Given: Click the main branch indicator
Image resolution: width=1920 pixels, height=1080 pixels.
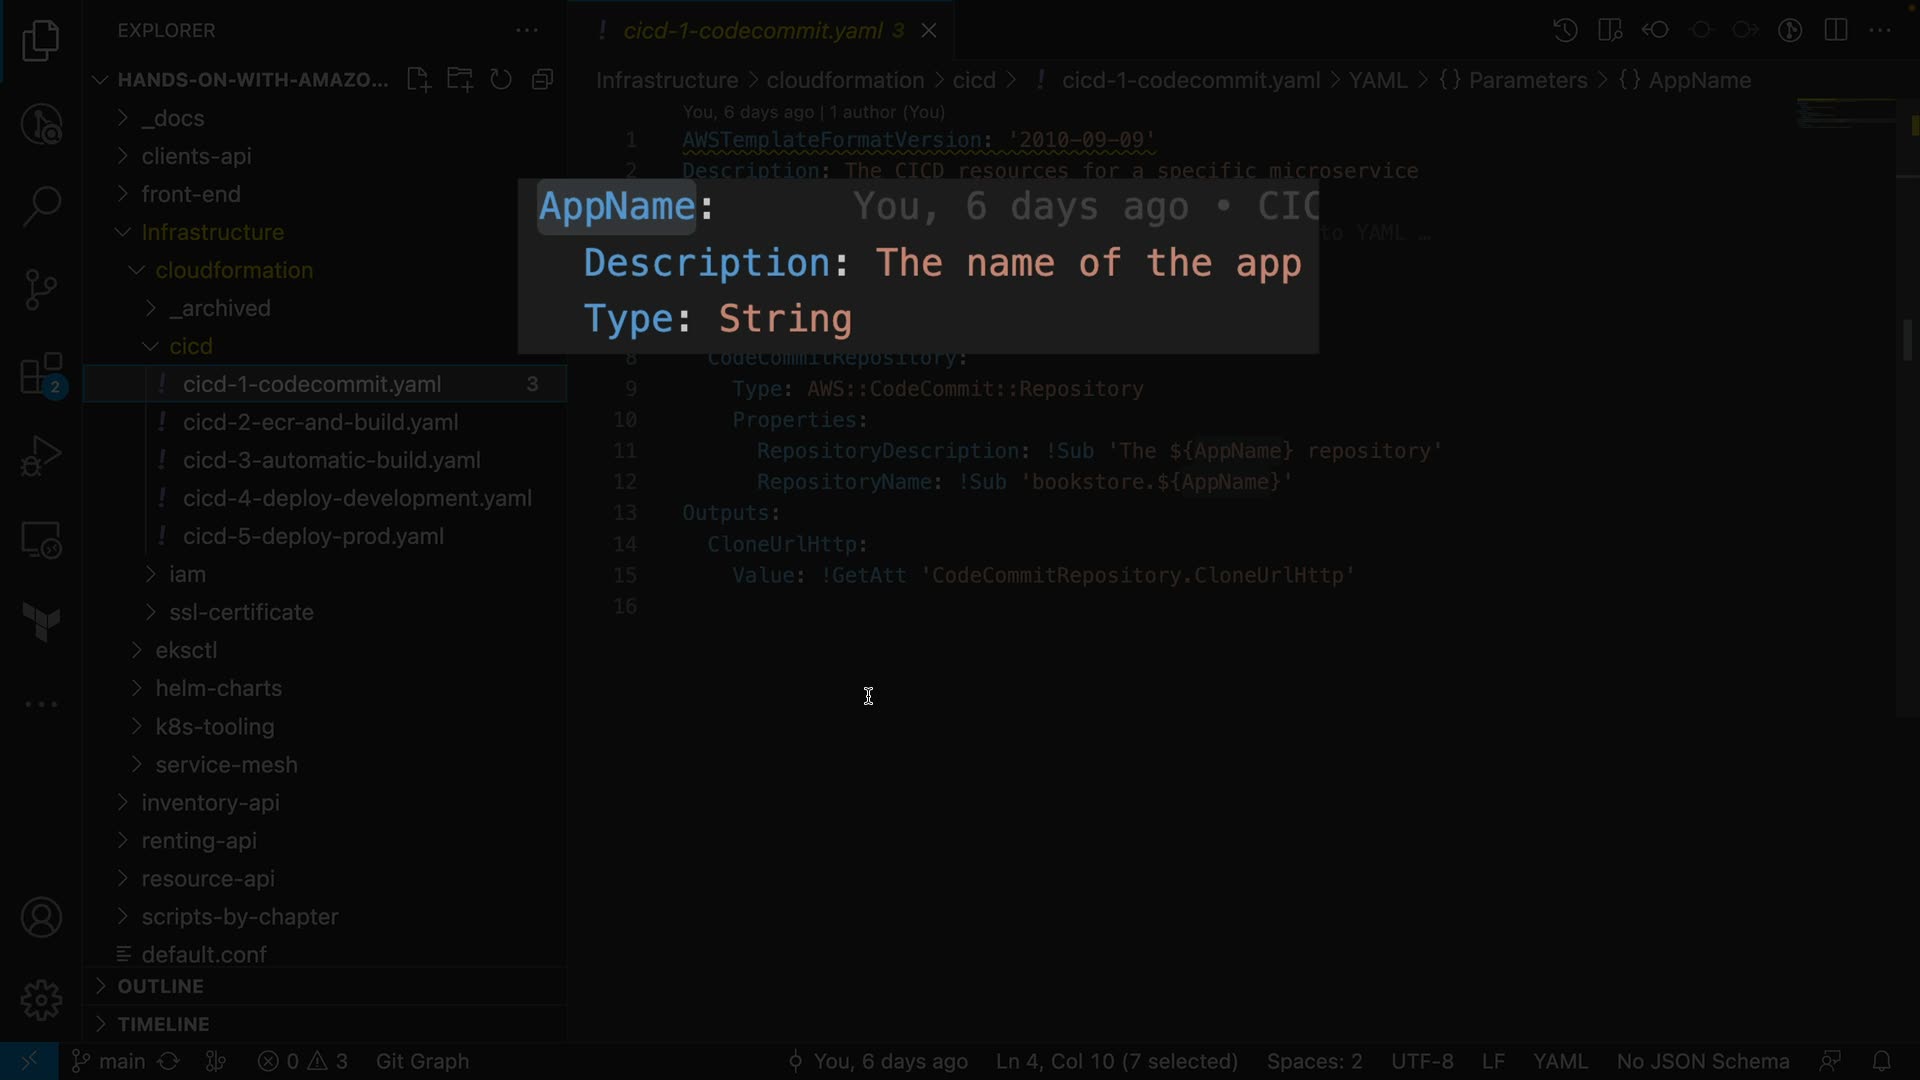Looking at the screenshot, I should [x=109, y=1061].
